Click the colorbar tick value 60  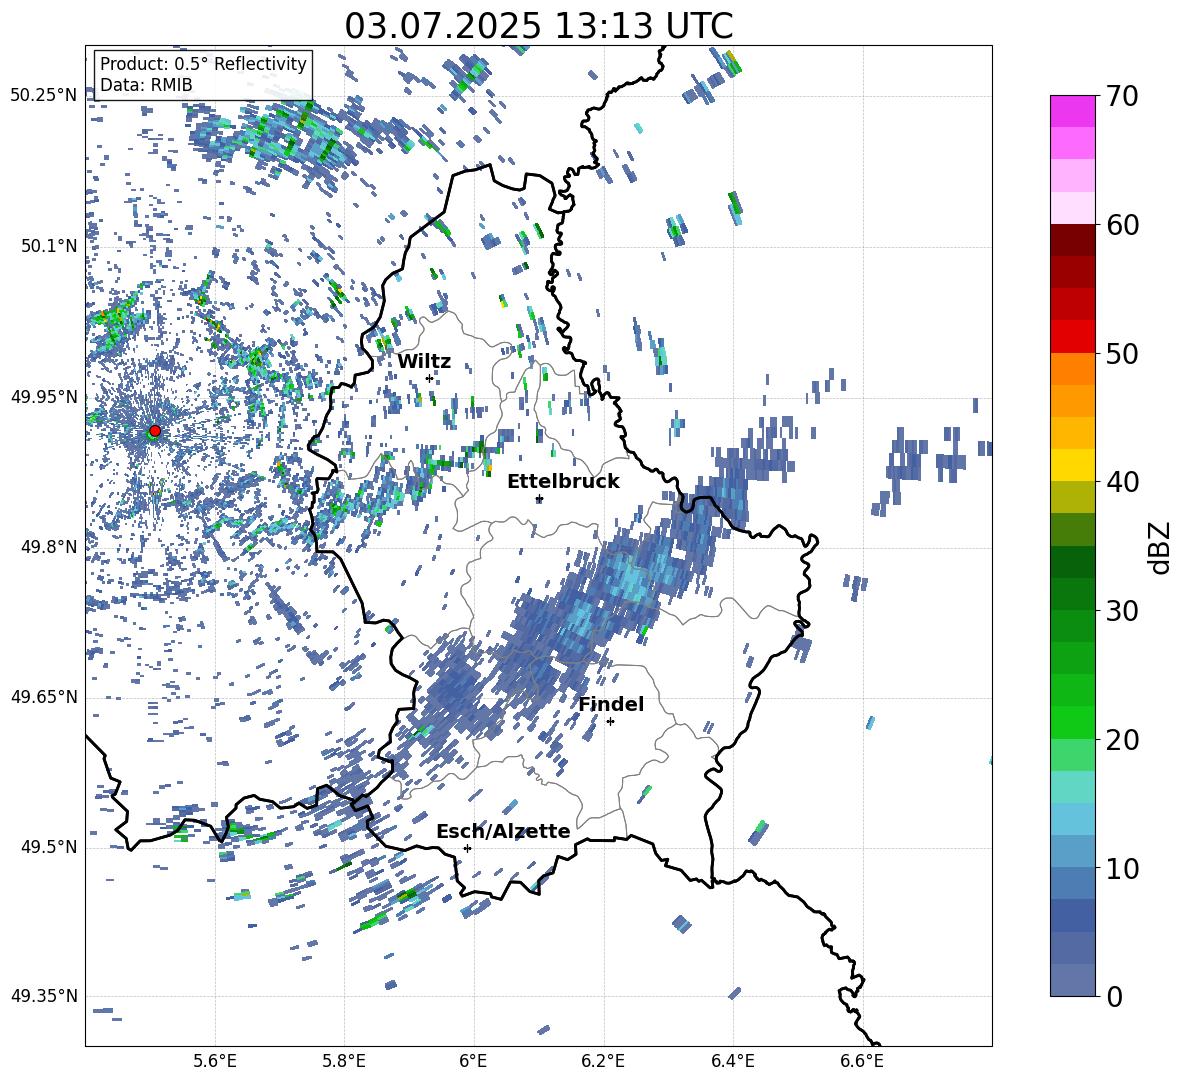tap(1122, 225)
